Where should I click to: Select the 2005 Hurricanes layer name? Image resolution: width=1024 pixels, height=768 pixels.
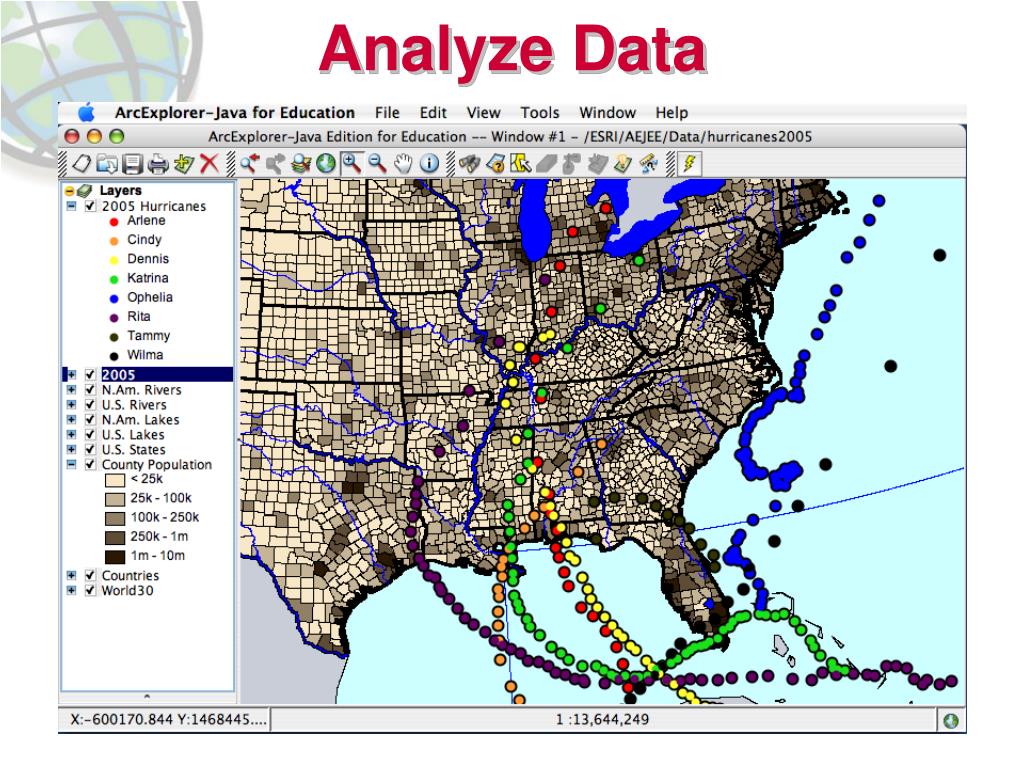[x=153, y=206]
